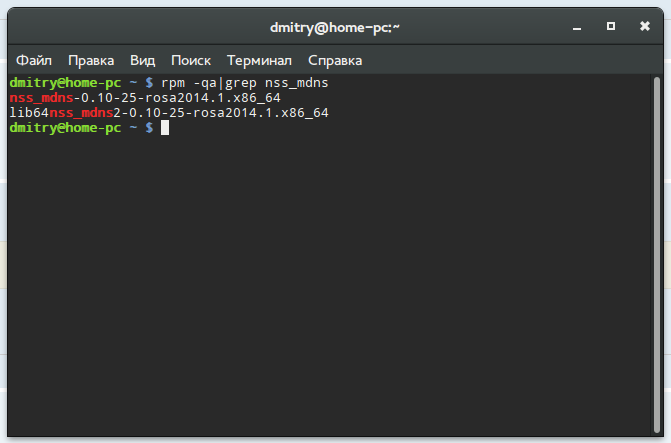Open the Терминал menu
This screenshot has width=671, height=443.
point(259,60)
